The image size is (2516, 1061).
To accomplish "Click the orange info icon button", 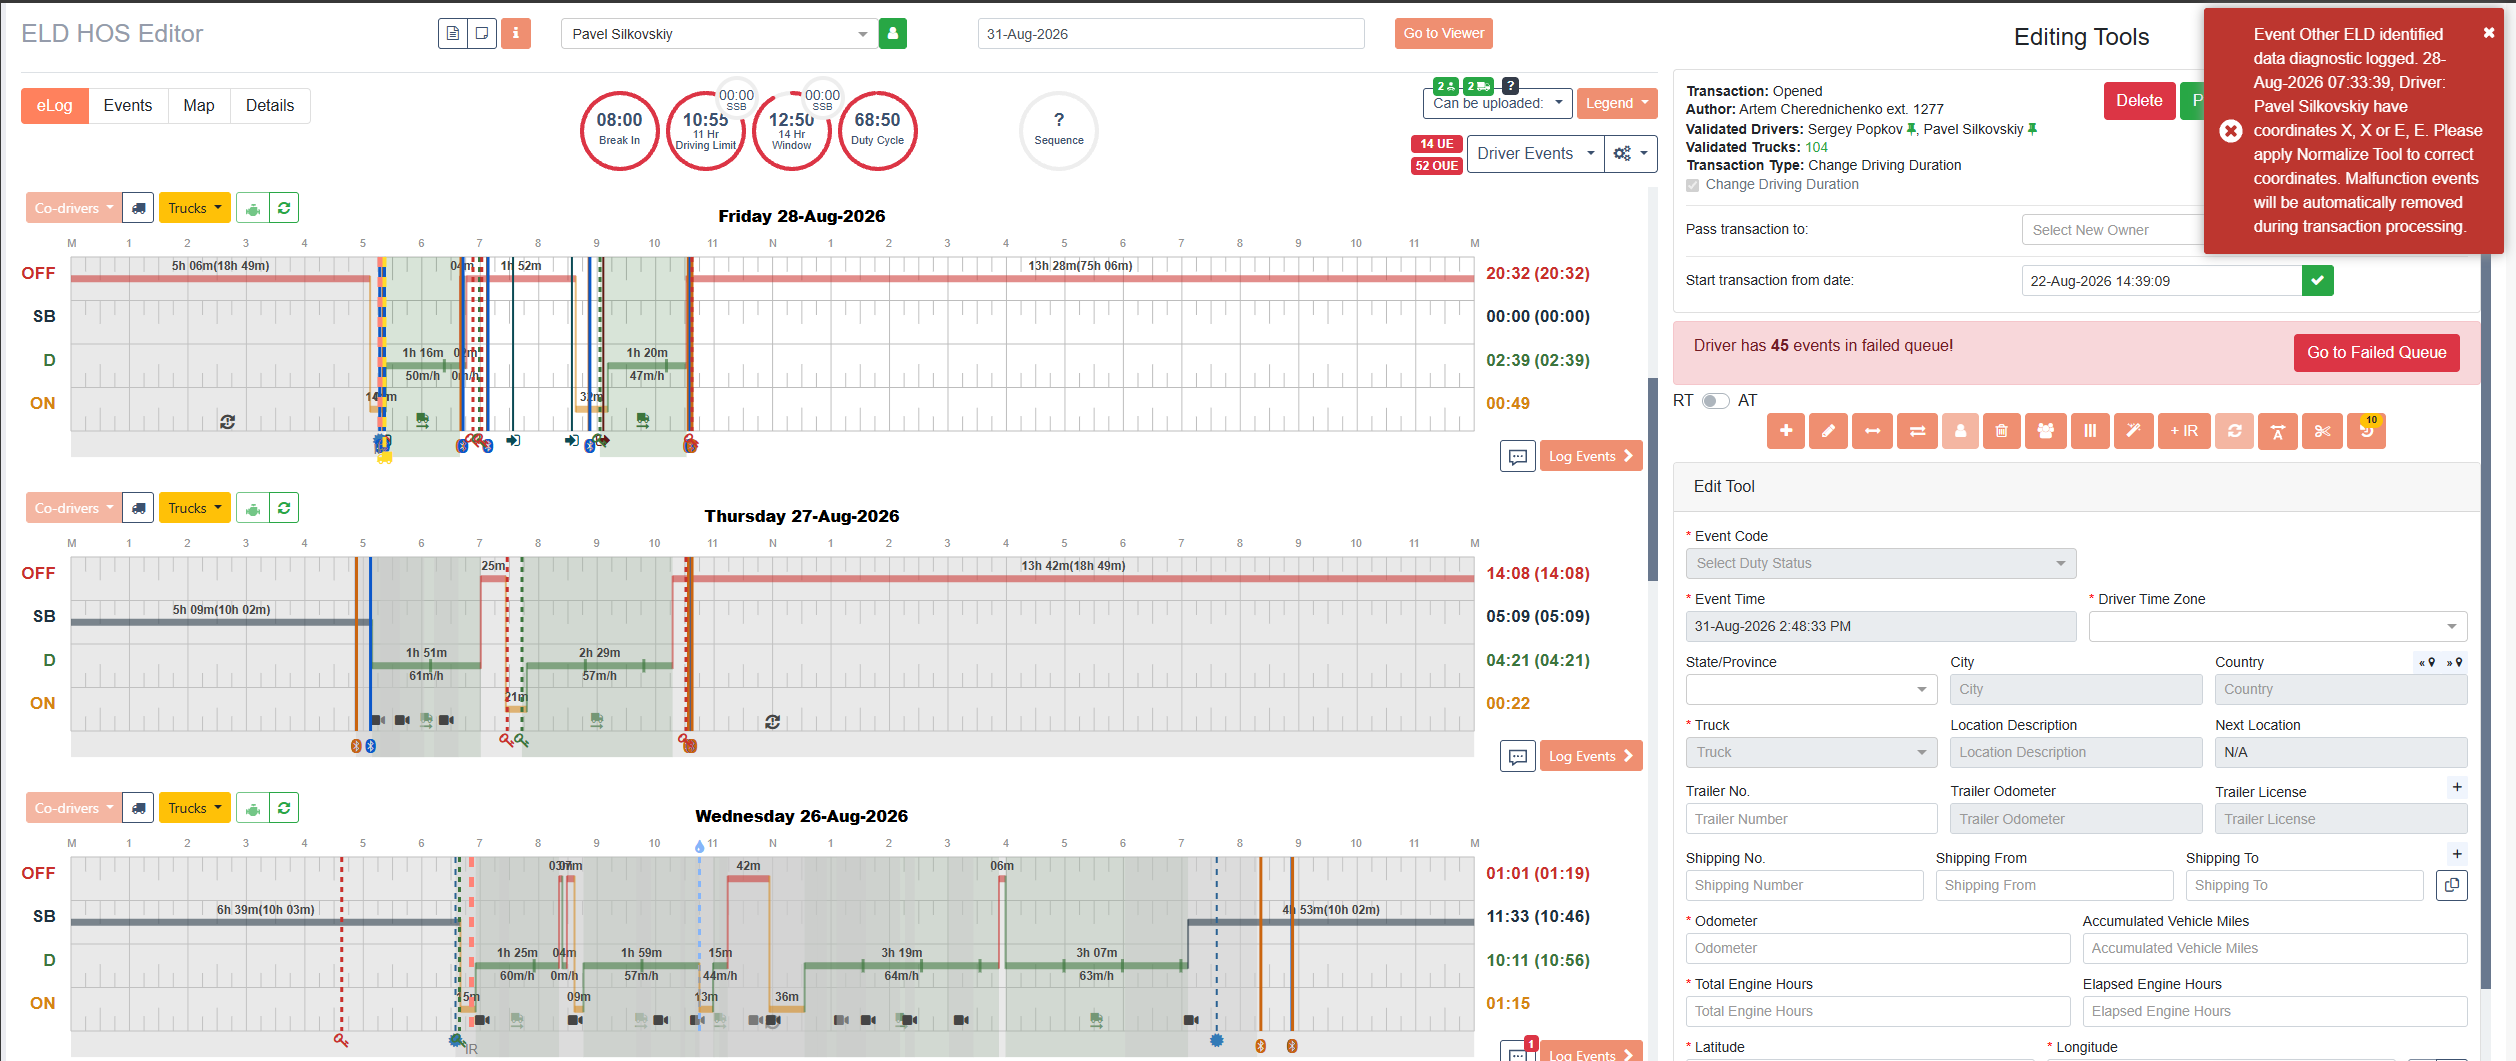I will pos(516,33).
